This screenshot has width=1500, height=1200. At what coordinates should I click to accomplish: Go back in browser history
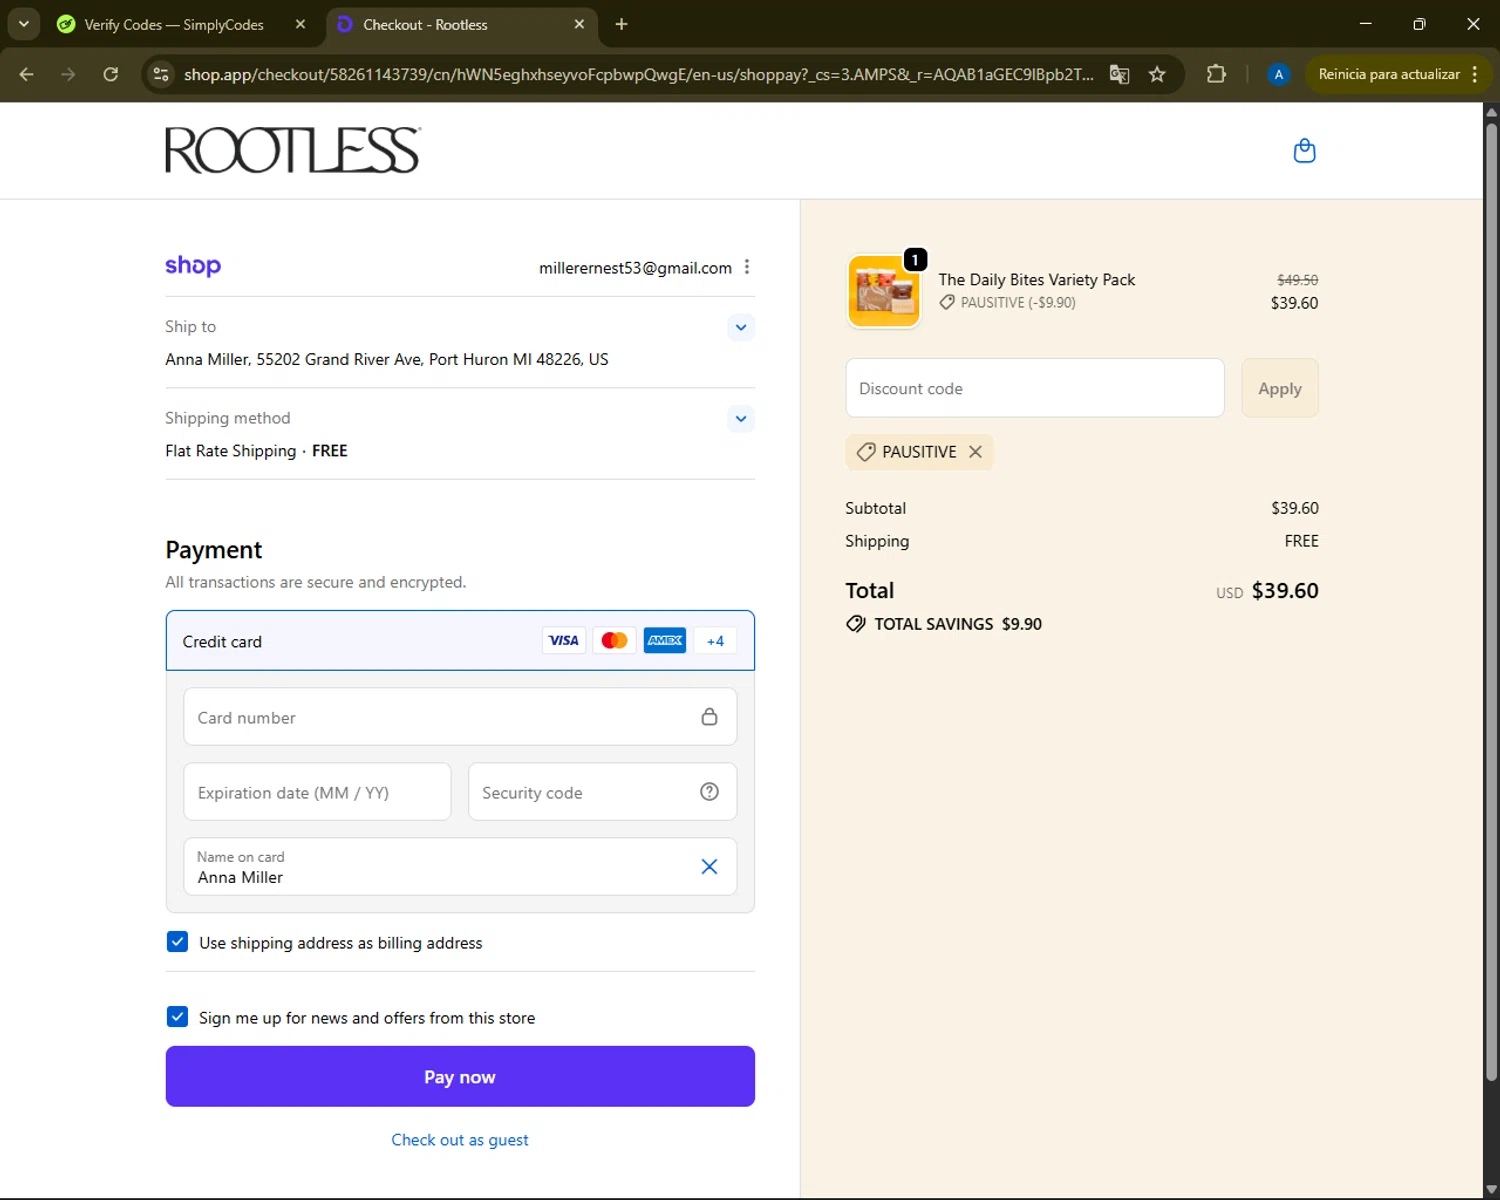(x=27, y=74)
